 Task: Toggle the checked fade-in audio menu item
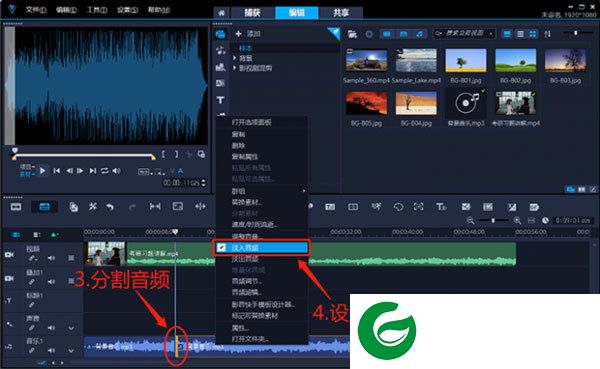[261, 248]
